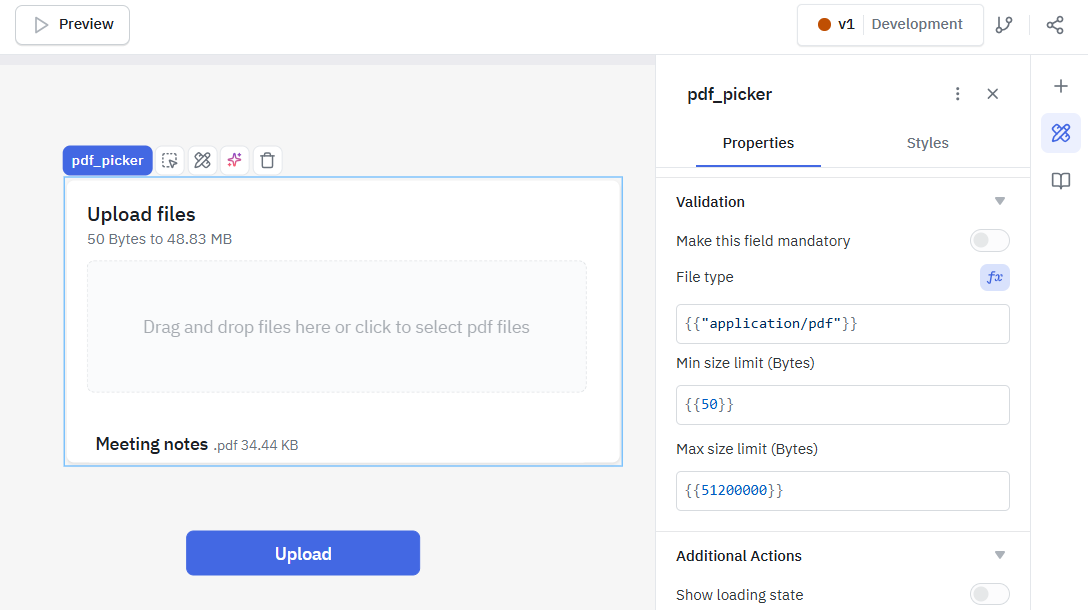This screenshot has width=1088, height=610.
Task: Open documentation via the book icon
Action: pos(1061,181)
